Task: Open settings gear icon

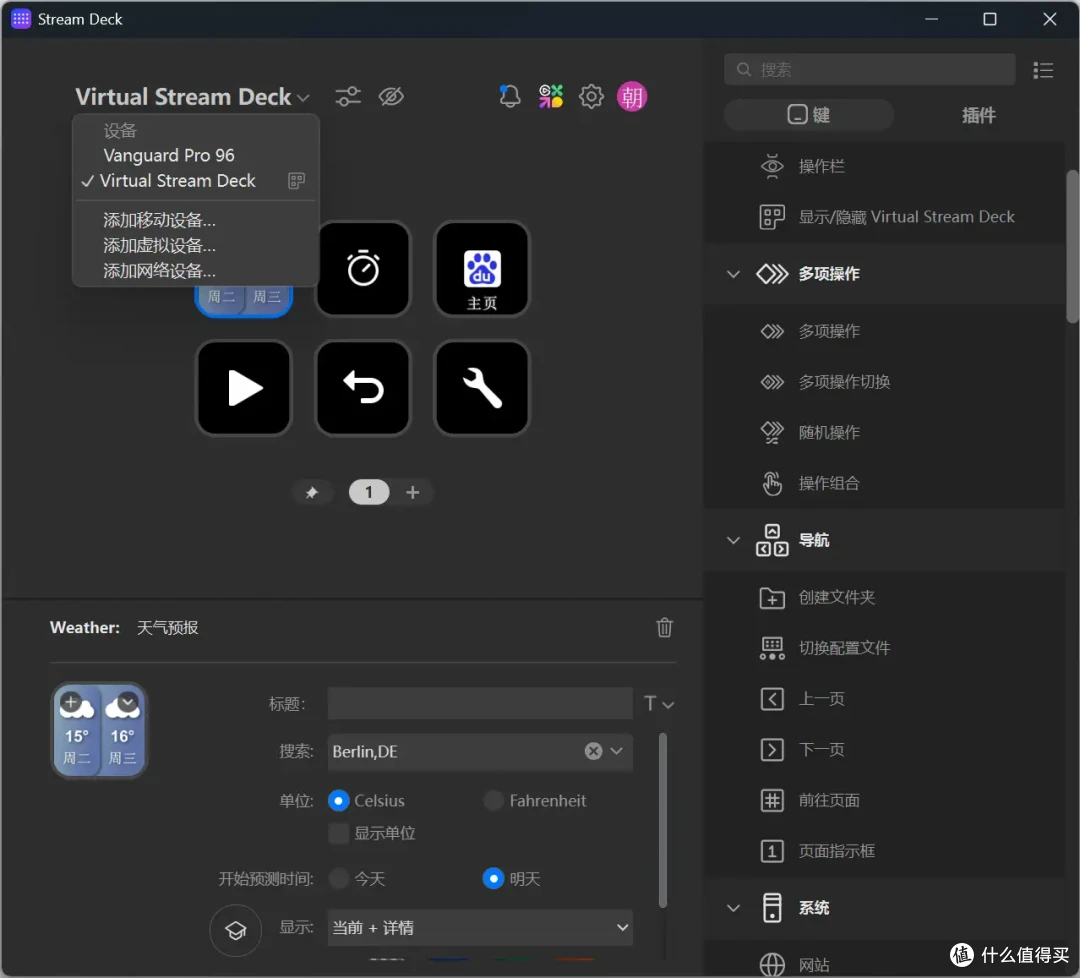Action: click(x=591, y=96)
